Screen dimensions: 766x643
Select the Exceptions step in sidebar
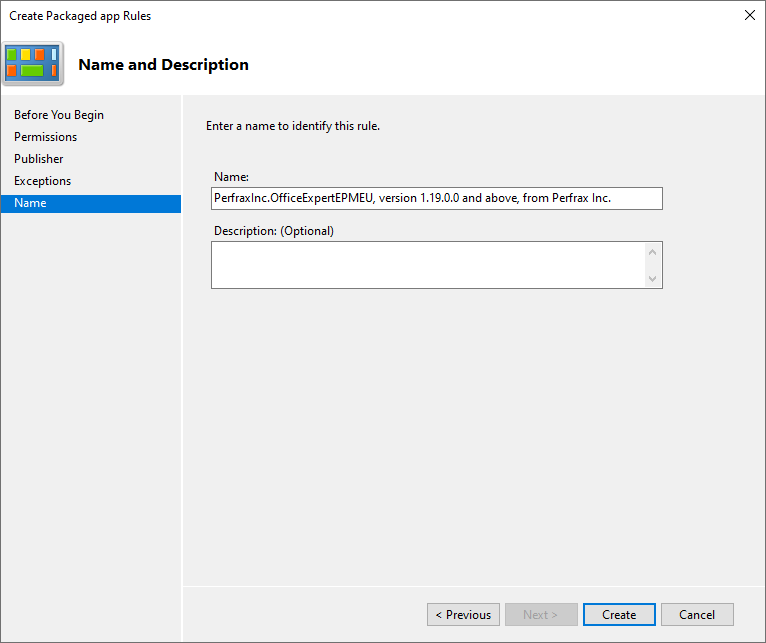pos(43,181)
